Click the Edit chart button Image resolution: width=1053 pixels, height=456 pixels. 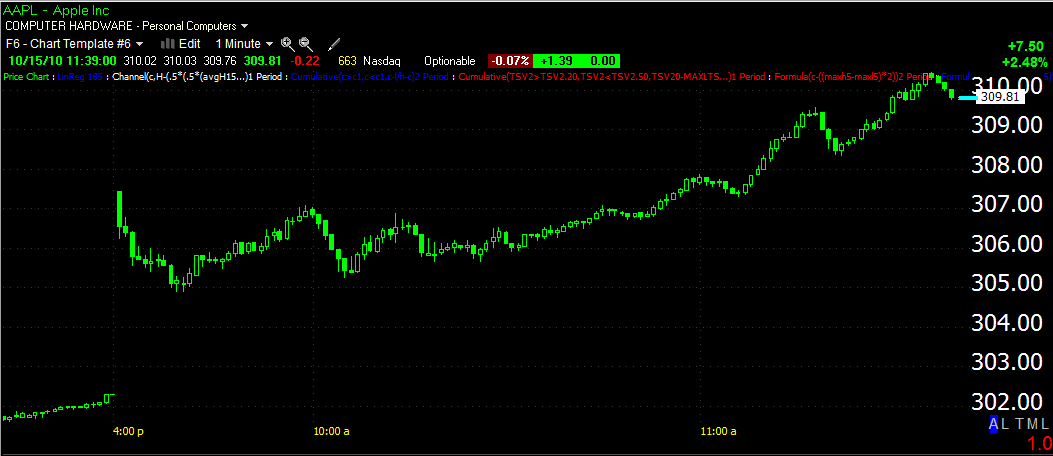pos(189,44)
